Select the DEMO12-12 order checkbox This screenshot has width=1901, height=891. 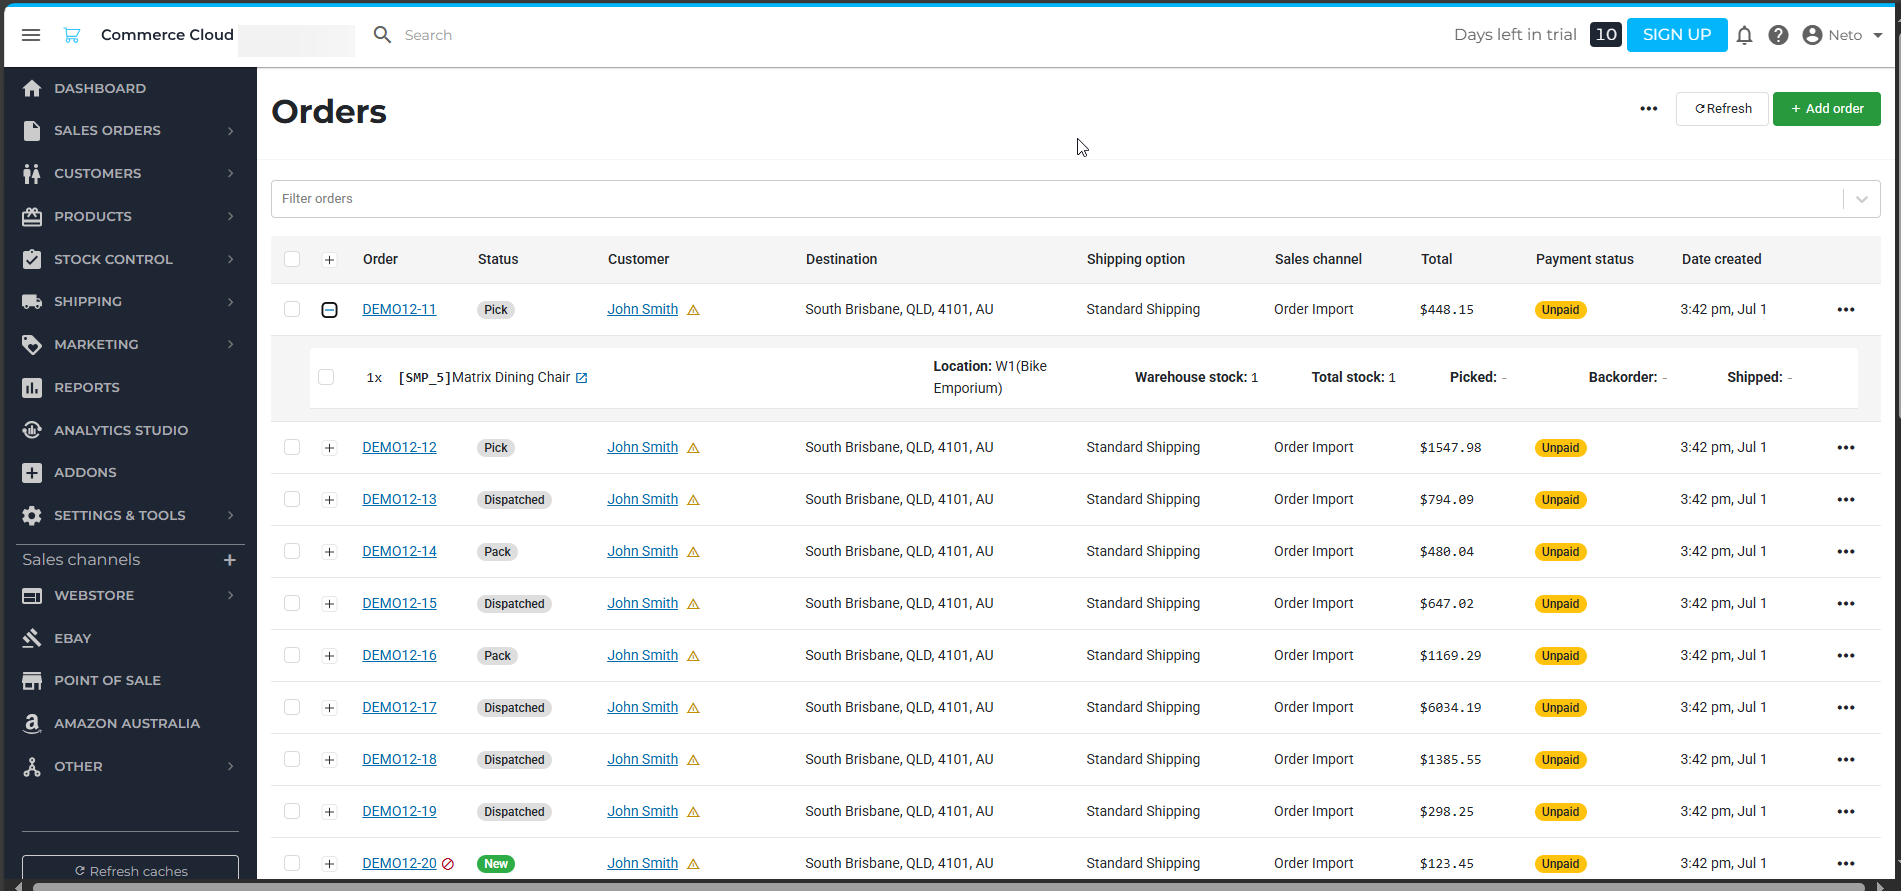(x=292, y=447)
